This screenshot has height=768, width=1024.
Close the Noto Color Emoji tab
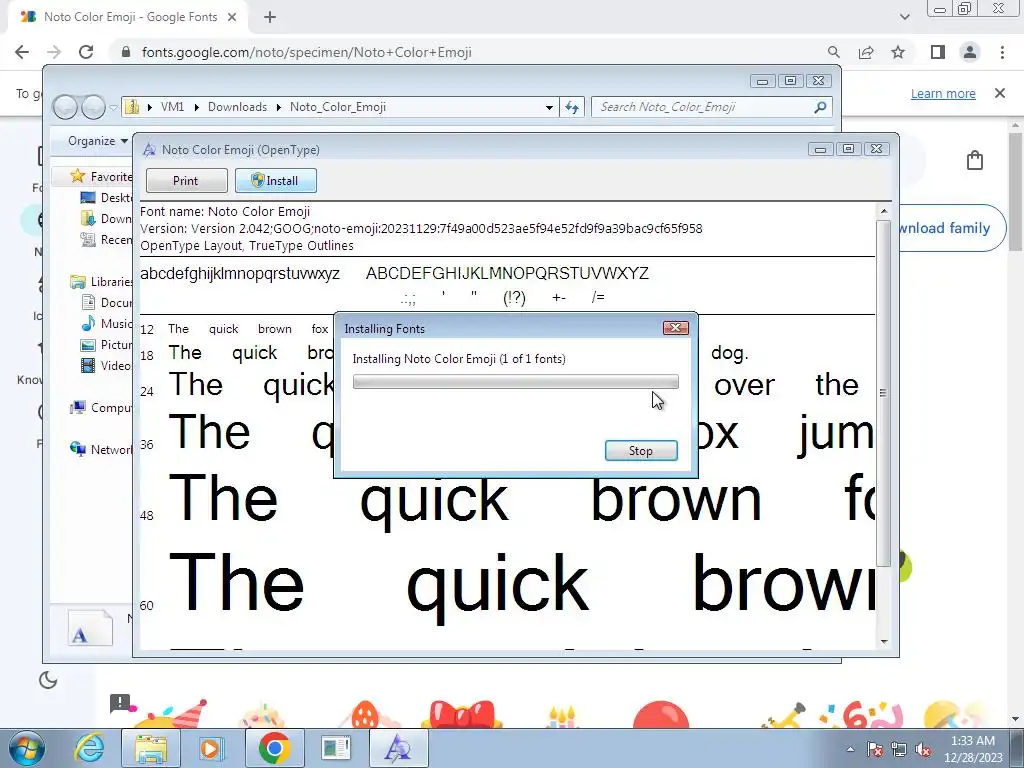(232, 17)
